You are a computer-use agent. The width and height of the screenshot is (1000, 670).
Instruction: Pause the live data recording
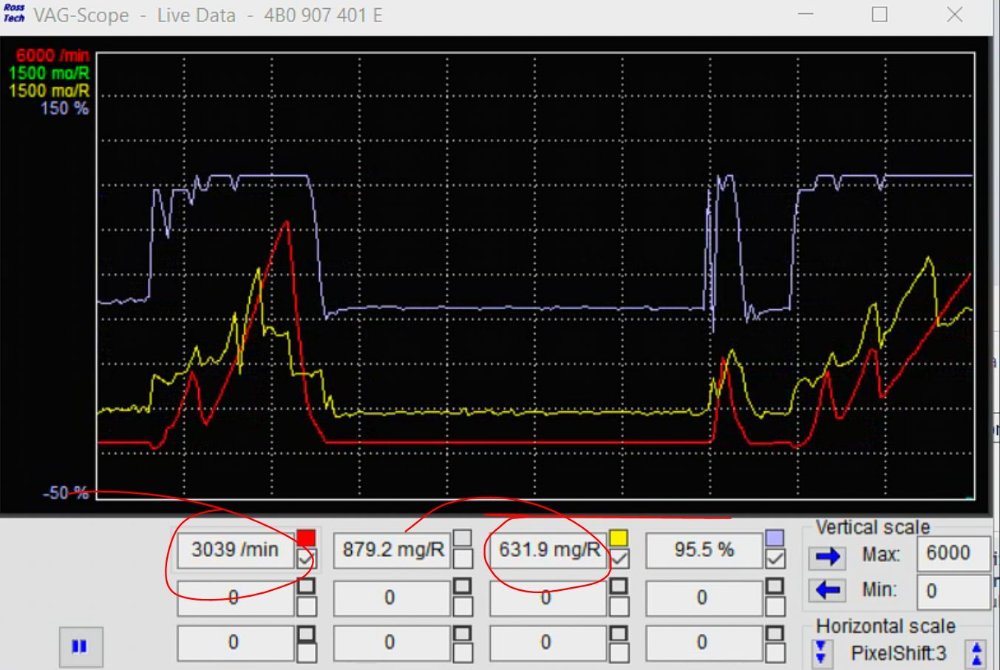coord(79,646)
